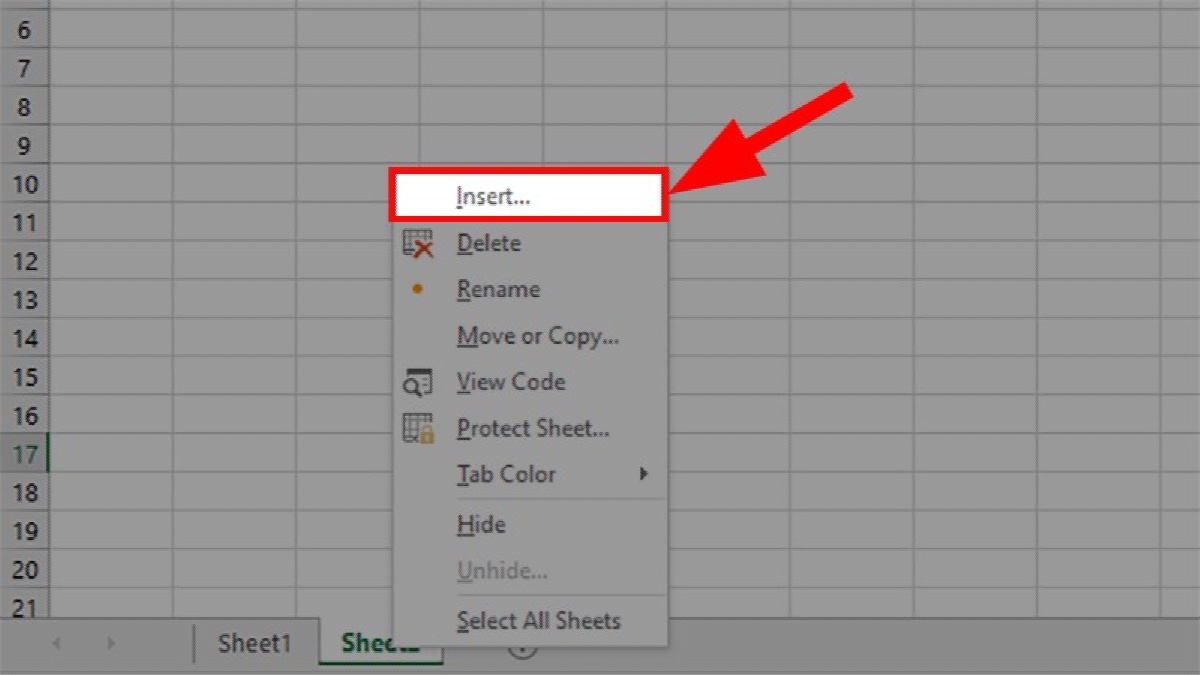Select row 19 header

click(24, 531)
